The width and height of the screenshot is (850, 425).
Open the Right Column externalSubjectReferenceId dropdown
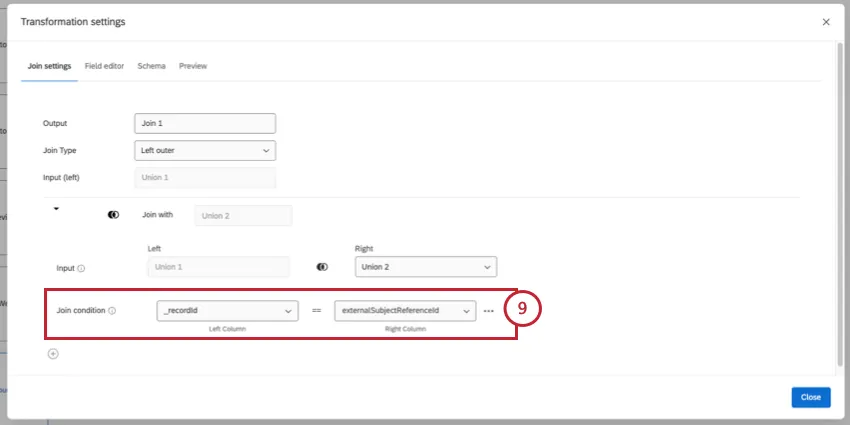[x=405, y=311]
